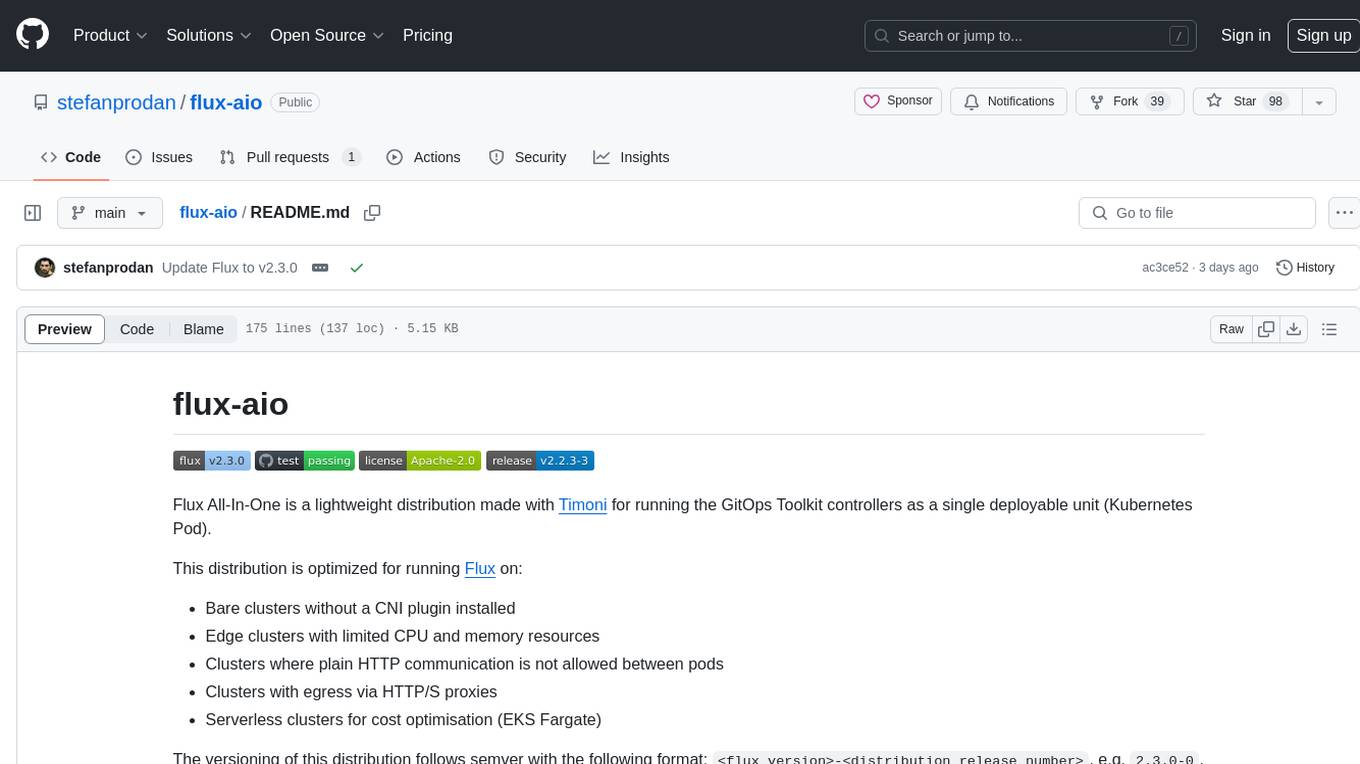Switch to the Code tab
The height and width of the screenshot is (764, 1360).
[71, 157]
